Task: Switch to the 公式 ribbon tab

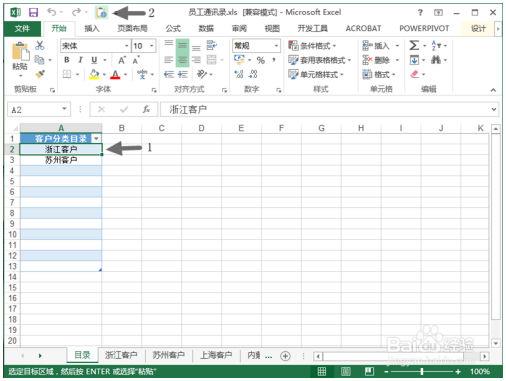Action: tap(173, 29)
